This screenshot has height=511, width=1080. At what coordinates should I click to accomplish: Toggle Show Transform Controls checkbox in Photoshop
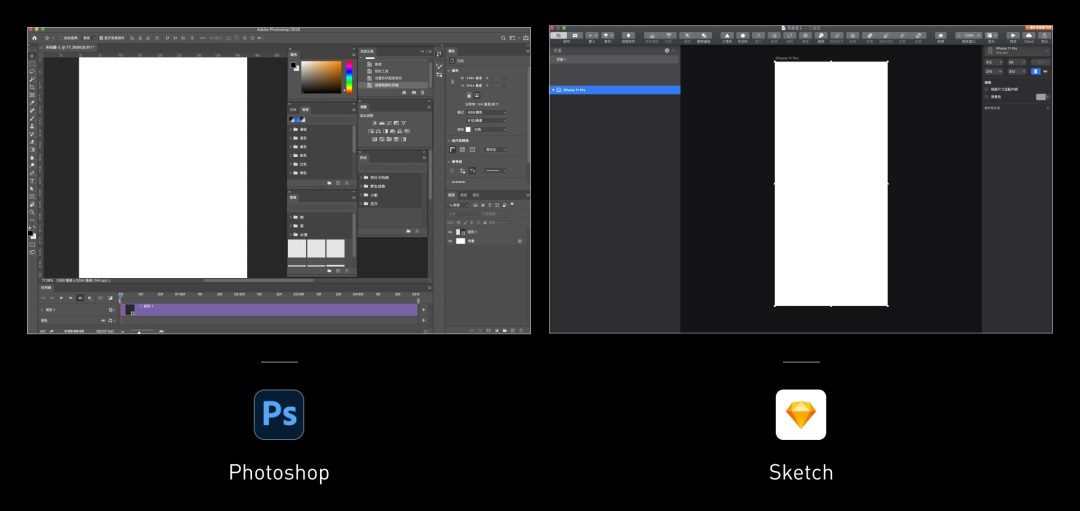point(101,38)
